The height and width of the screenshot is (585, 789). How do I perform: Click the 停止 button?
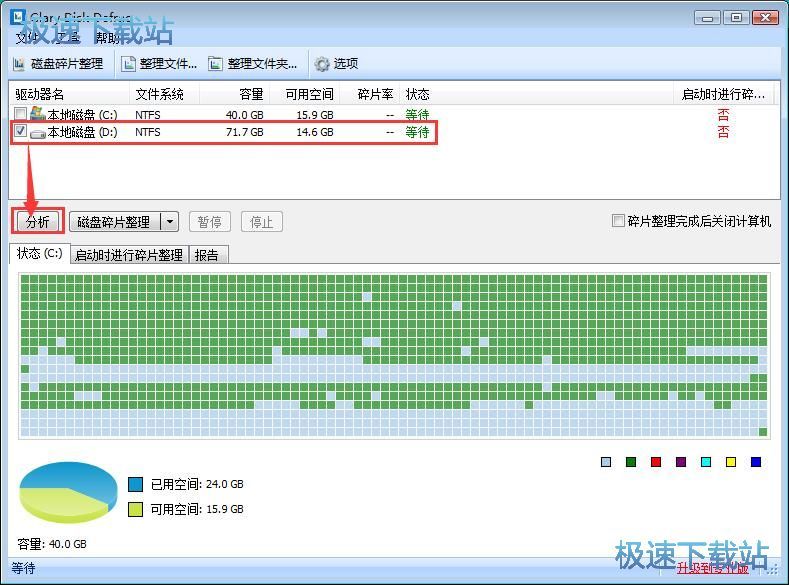pyautogui.click(x=262, y=222)
